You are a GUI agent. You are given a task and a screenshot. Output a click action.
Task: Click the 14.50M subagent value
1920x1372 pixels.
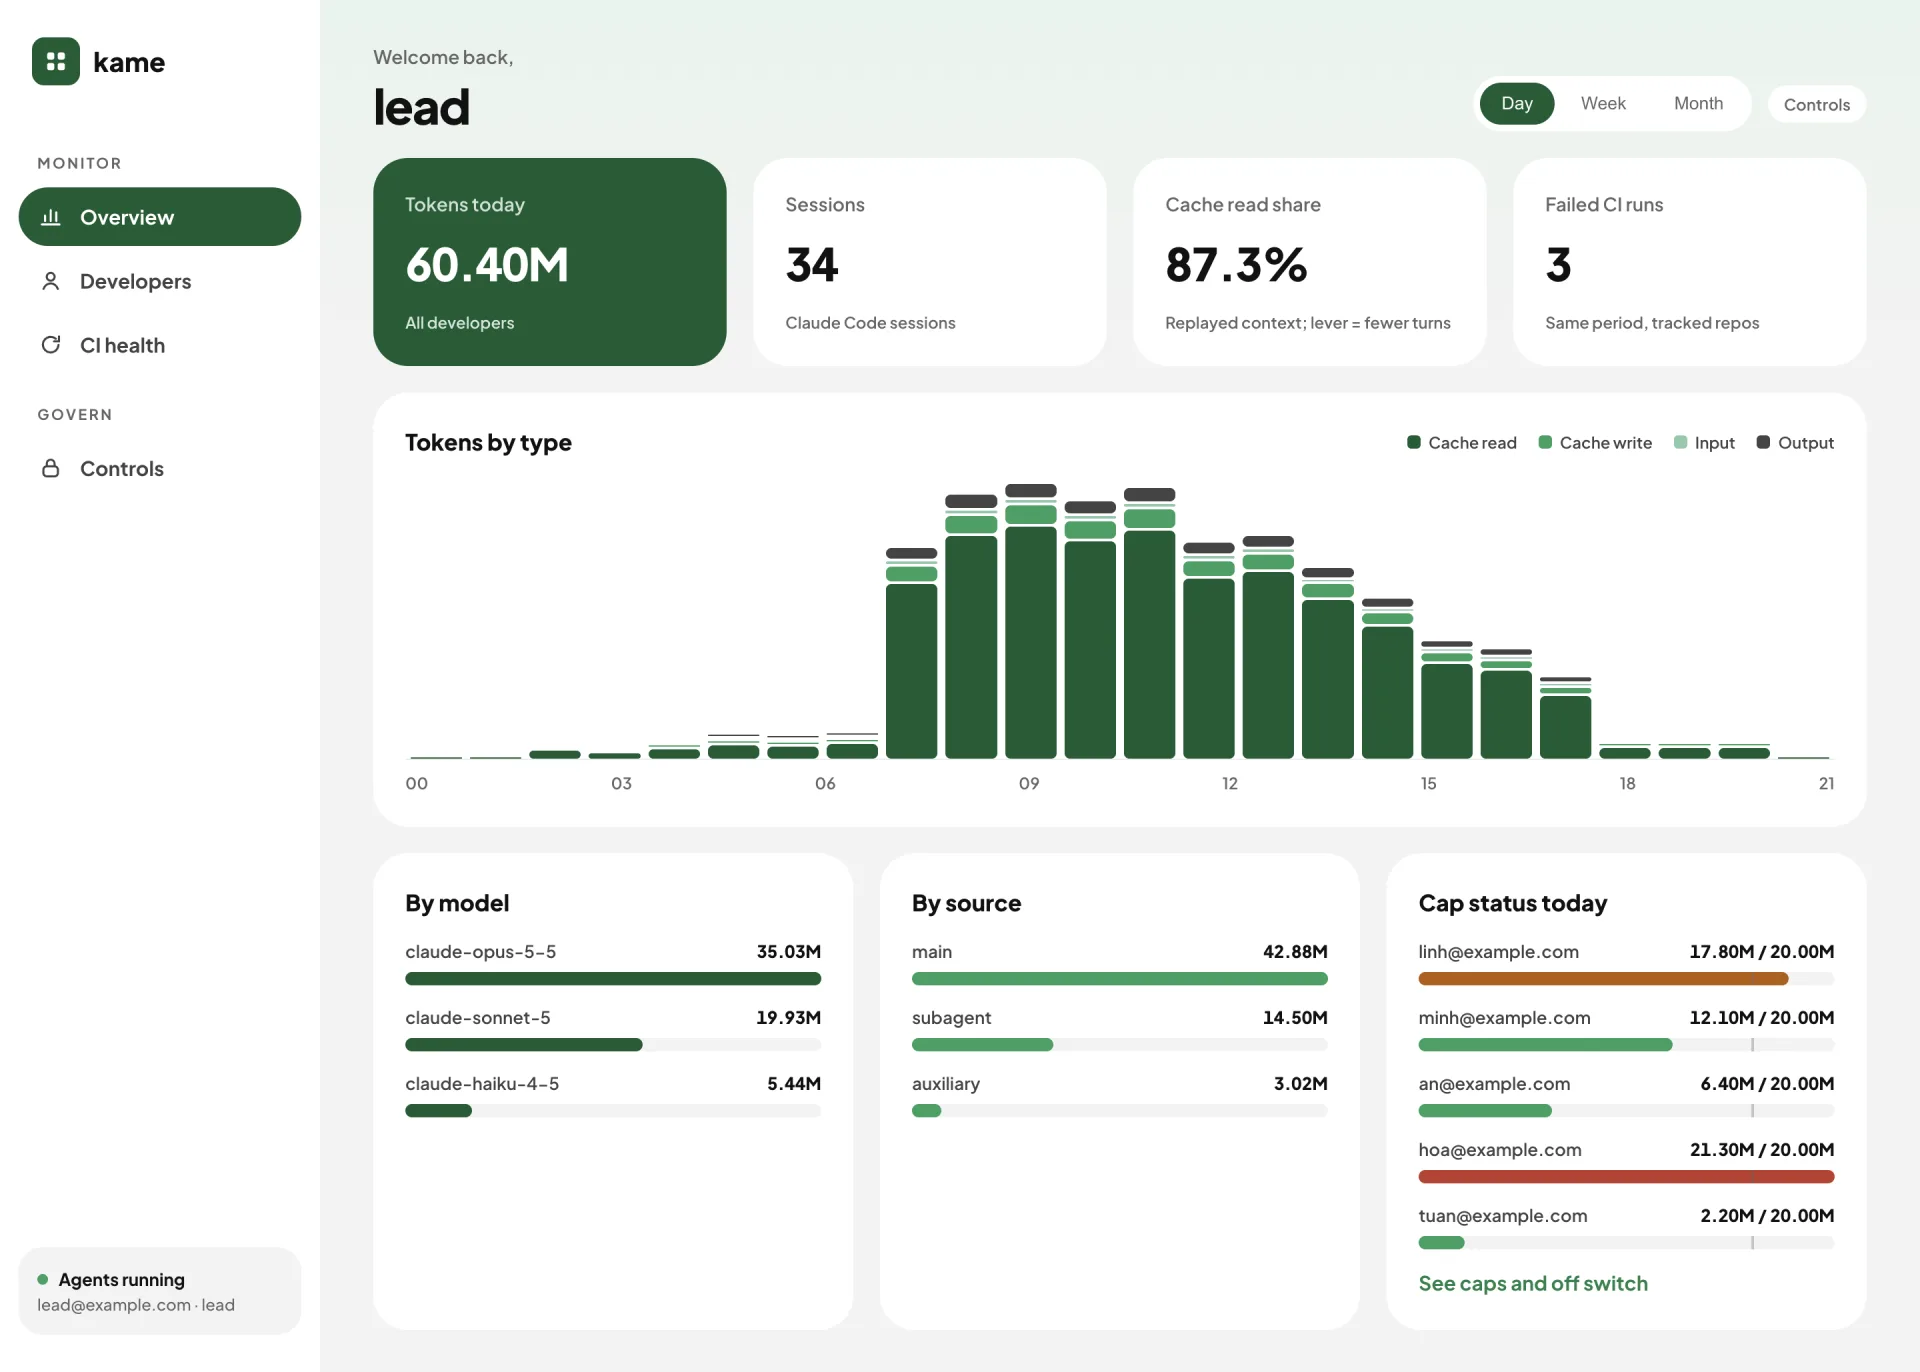1295,1017
